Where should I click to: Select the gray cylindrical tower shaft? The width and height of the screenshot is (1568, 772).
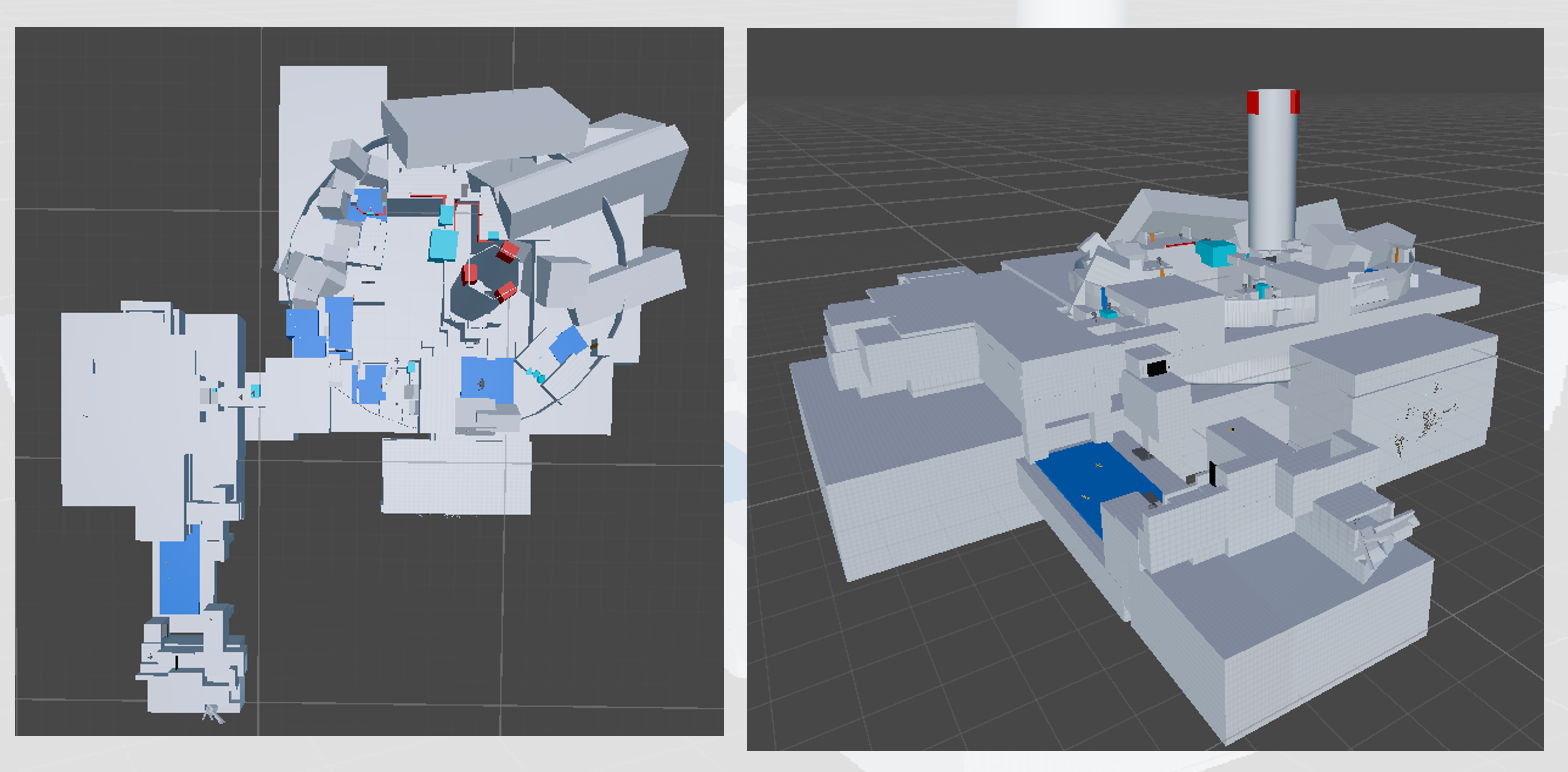(x=1271, y=180)
